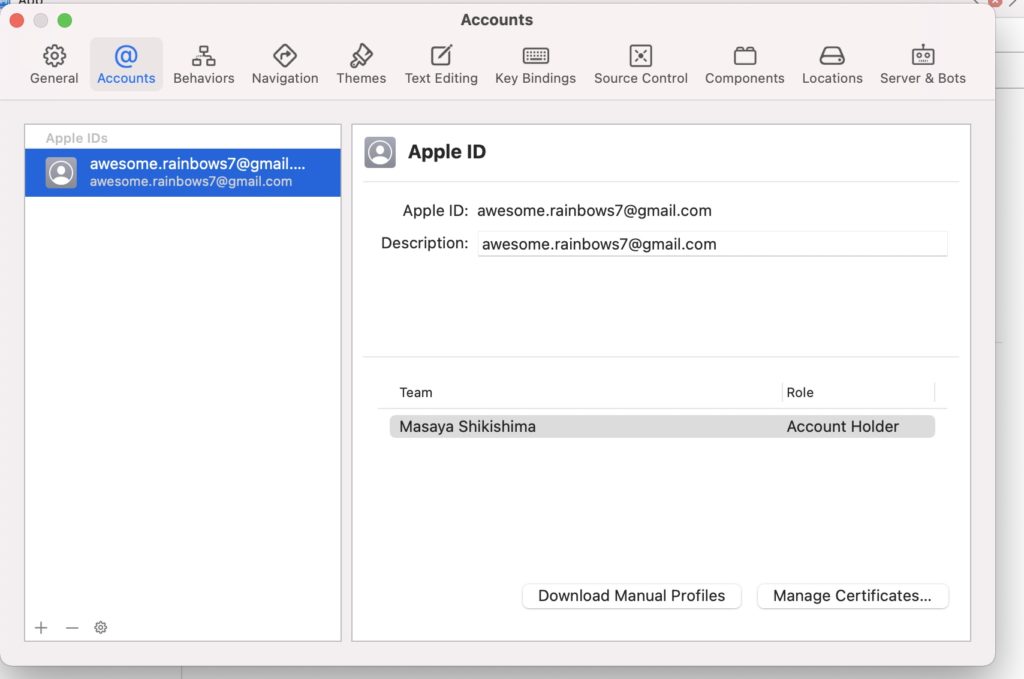Screen dimensions: 1024x679
Task: Open Server & Bots preferences
Action: 923,65
